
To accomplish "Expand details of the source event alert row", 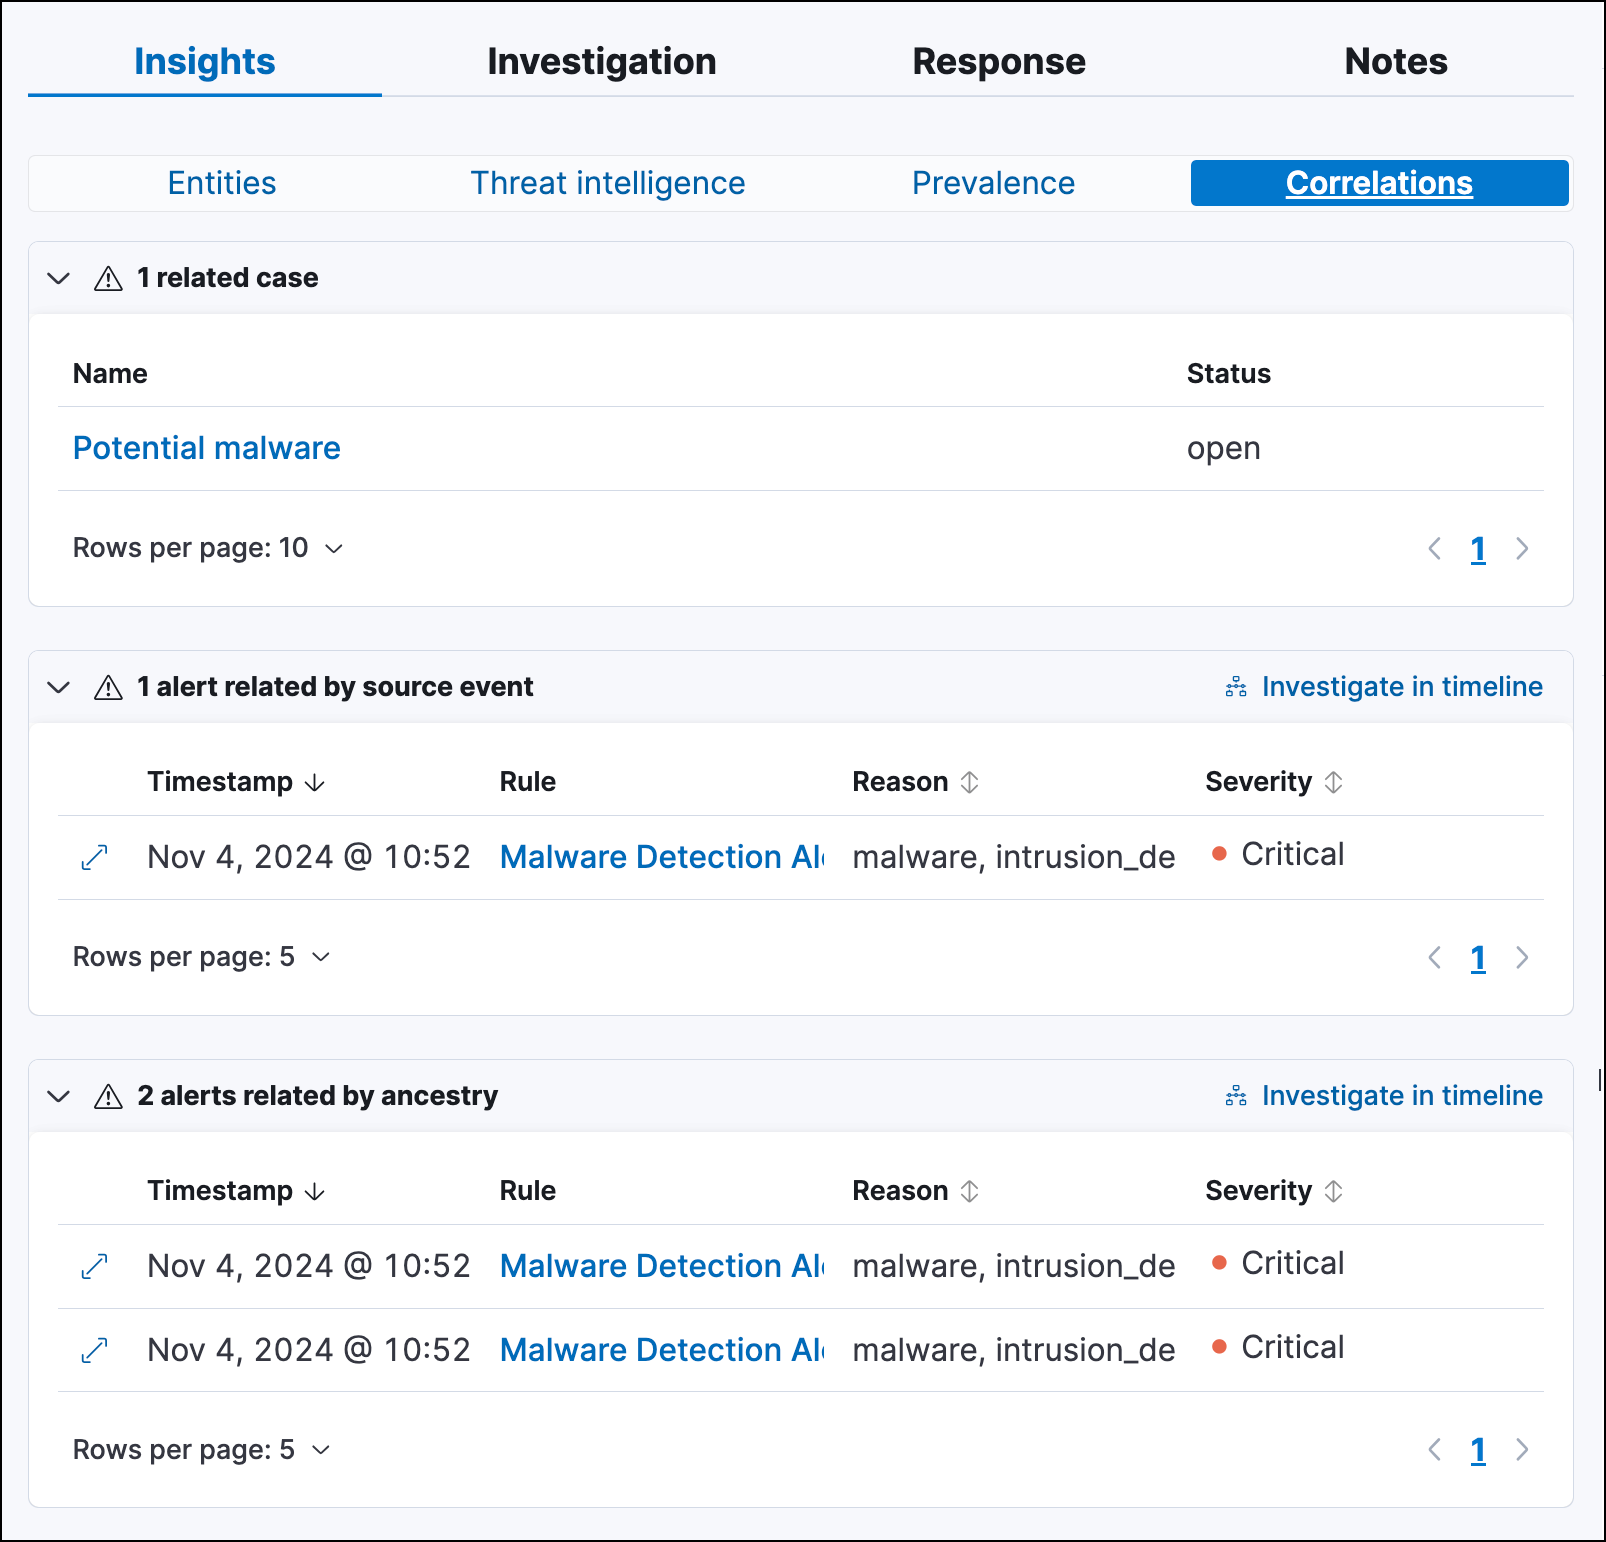I will [x=94, y=858].
